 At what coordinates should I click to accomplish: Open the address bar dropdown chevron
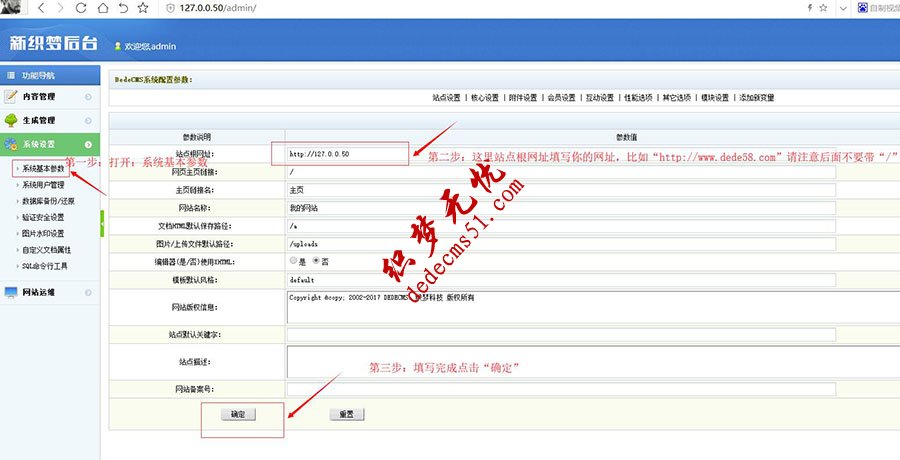pyautogui.click(x=843, y=9)
